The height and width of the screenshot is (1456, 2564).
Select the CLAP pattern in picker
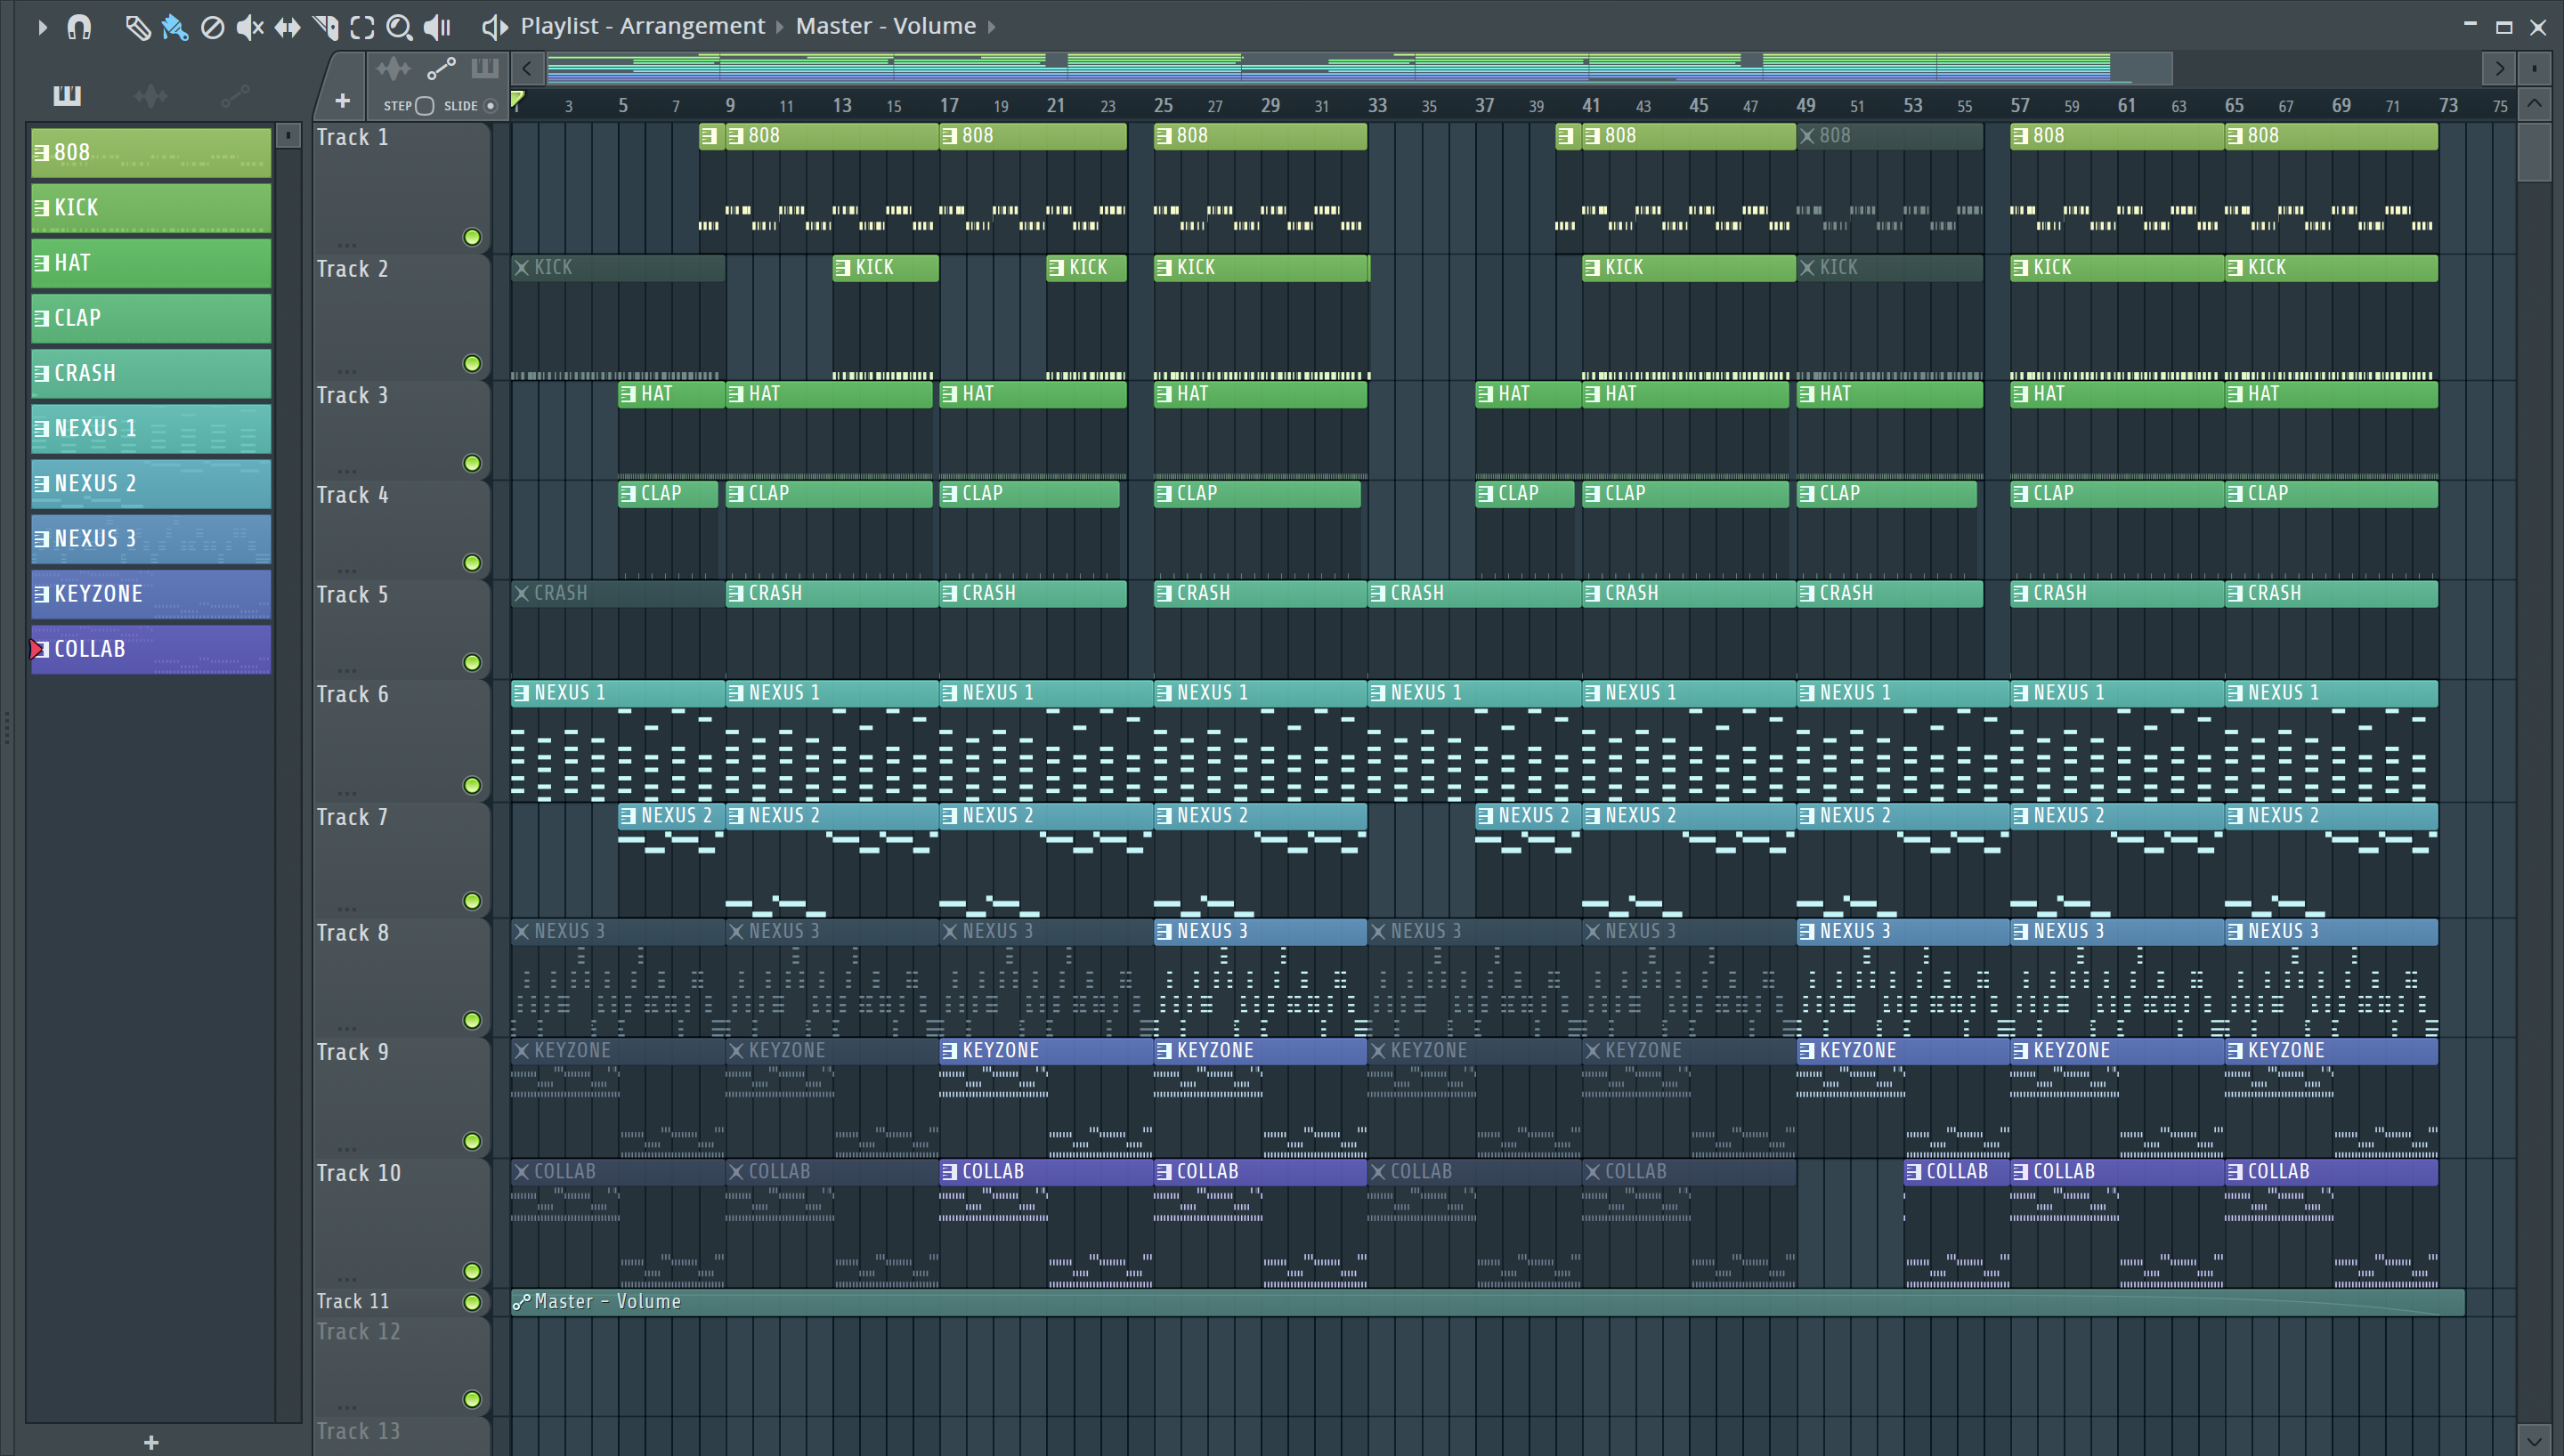pos(151,318)
